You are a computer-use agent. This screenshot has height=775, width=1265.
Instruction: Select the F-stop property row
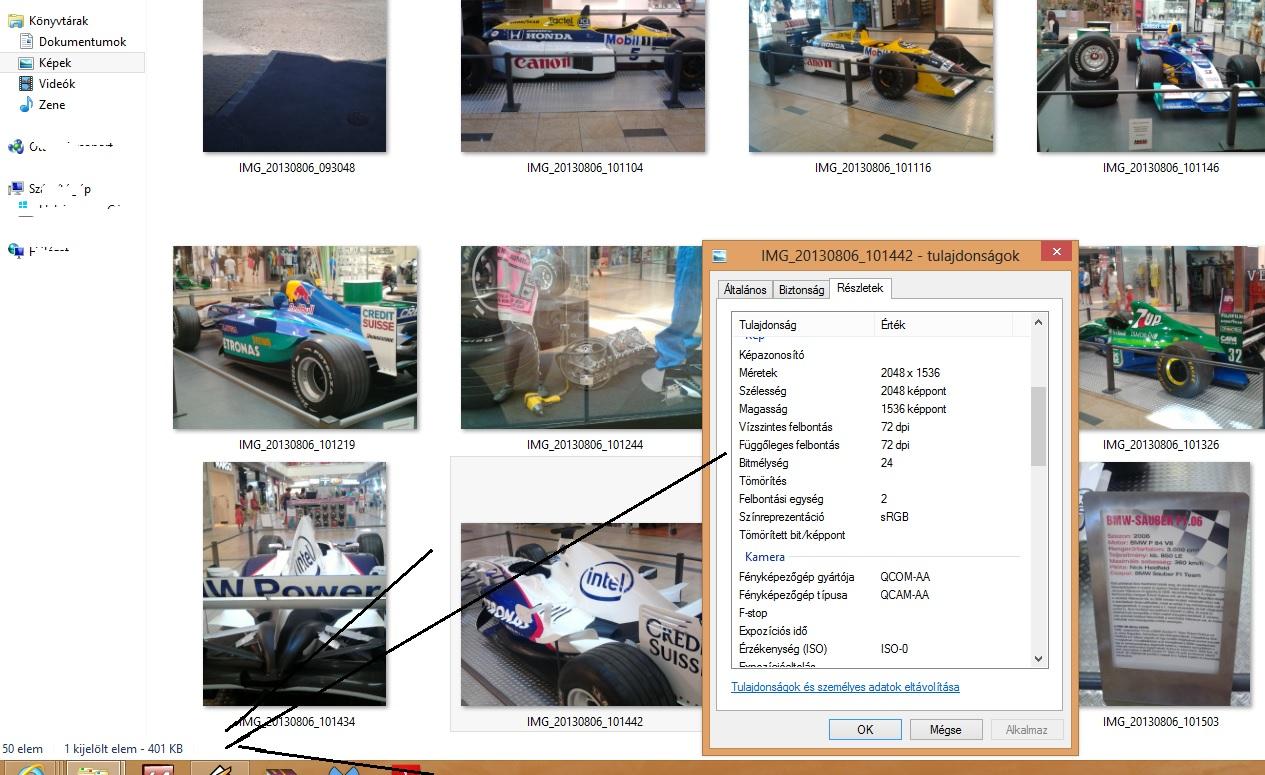click(x=880, y=613)
